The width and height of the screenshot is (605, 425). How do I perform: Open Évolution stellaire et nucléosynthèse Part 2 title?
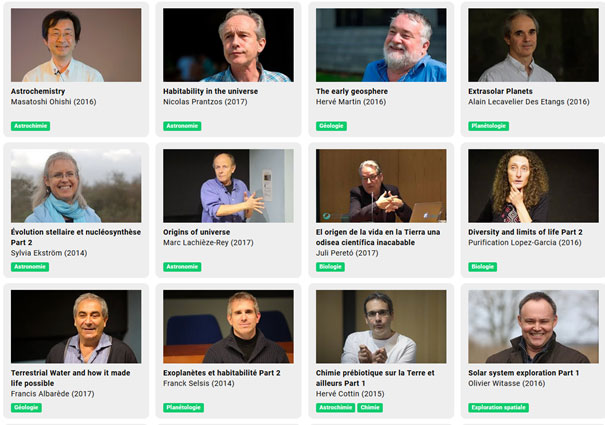point(76,237)
